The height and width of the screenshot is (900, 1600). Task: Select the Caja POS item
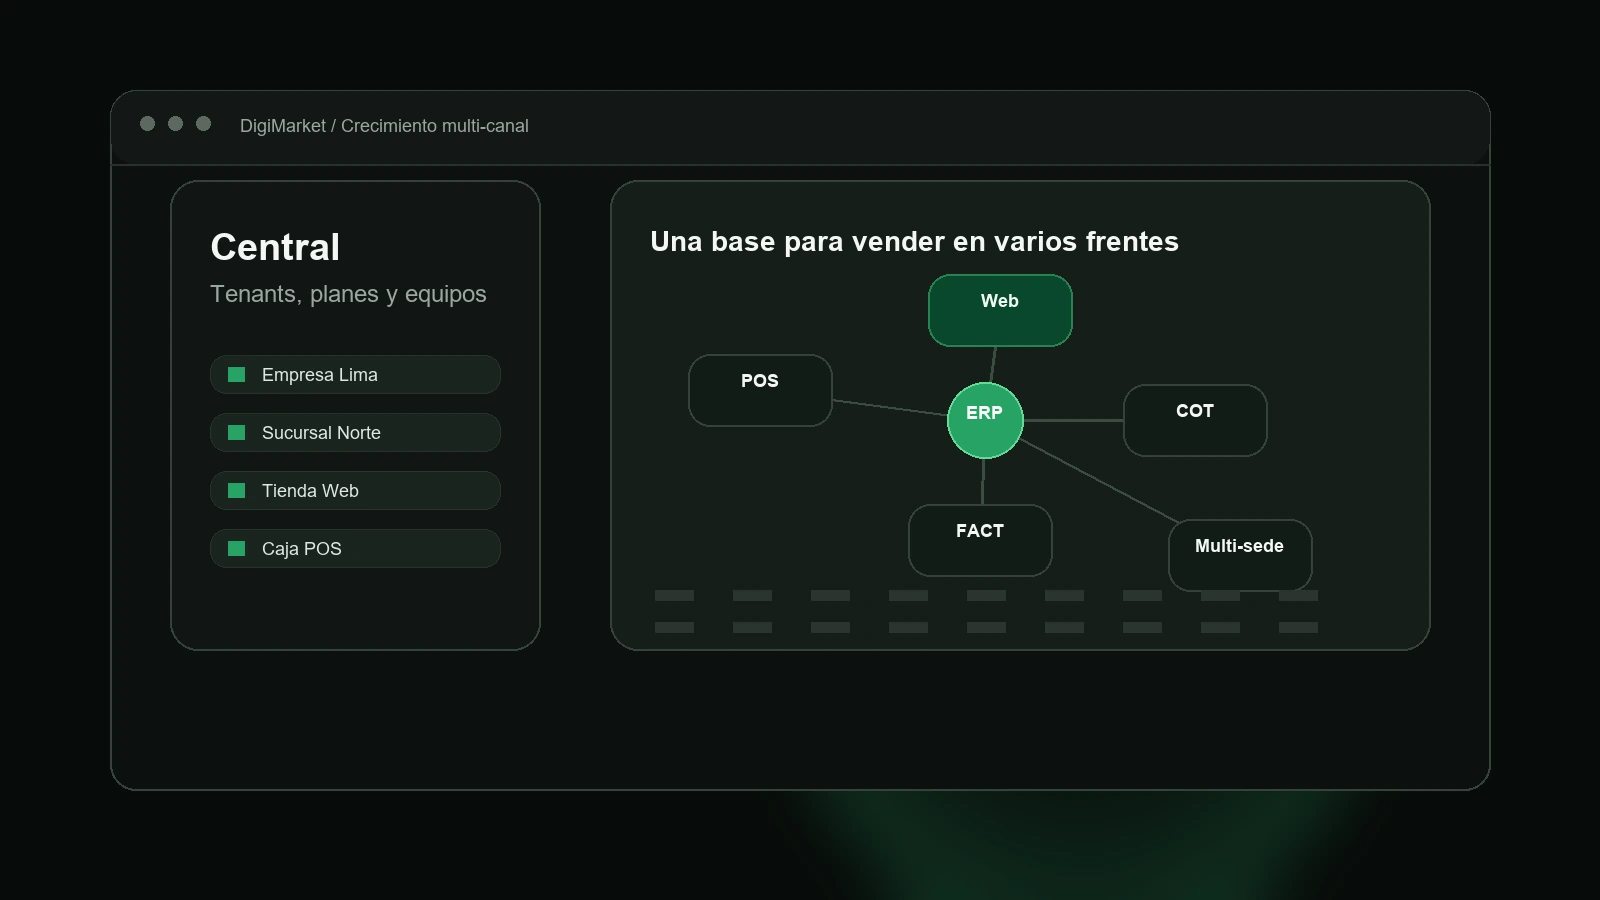pyautogui.click(x=355, y=549)
